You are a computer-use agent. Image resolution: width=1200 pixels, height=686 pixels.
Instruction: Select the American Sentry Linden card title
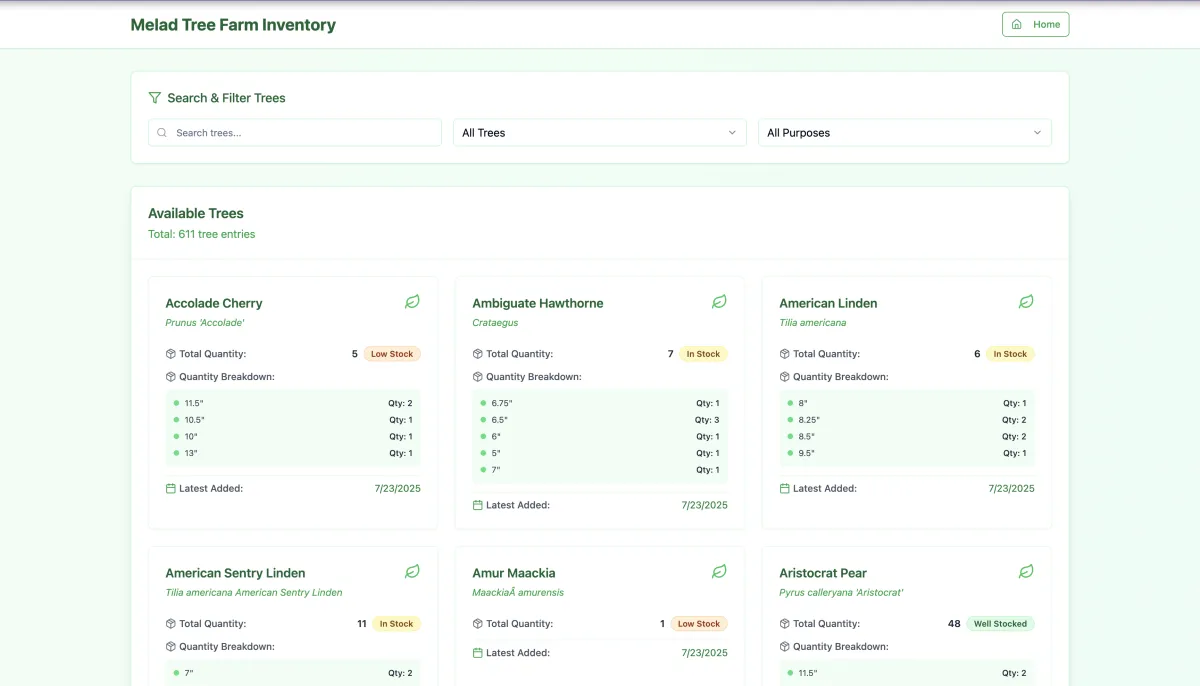235,573
